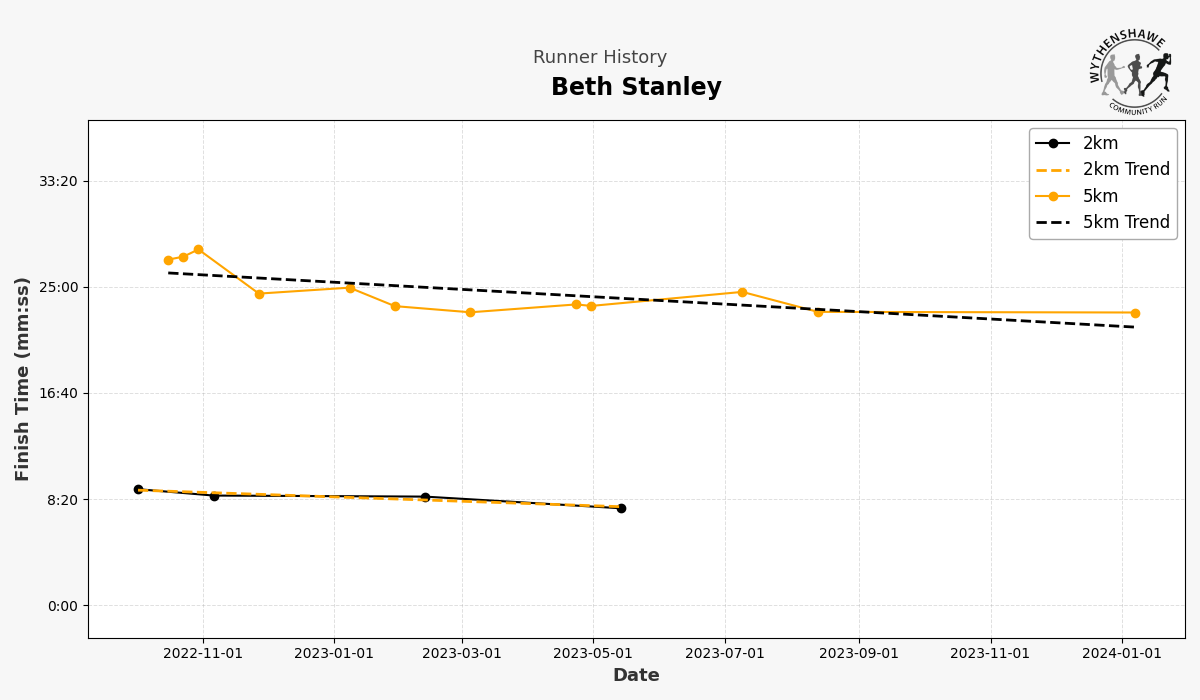
Task: Click the highest 5km data point
Action: point(198,250)
